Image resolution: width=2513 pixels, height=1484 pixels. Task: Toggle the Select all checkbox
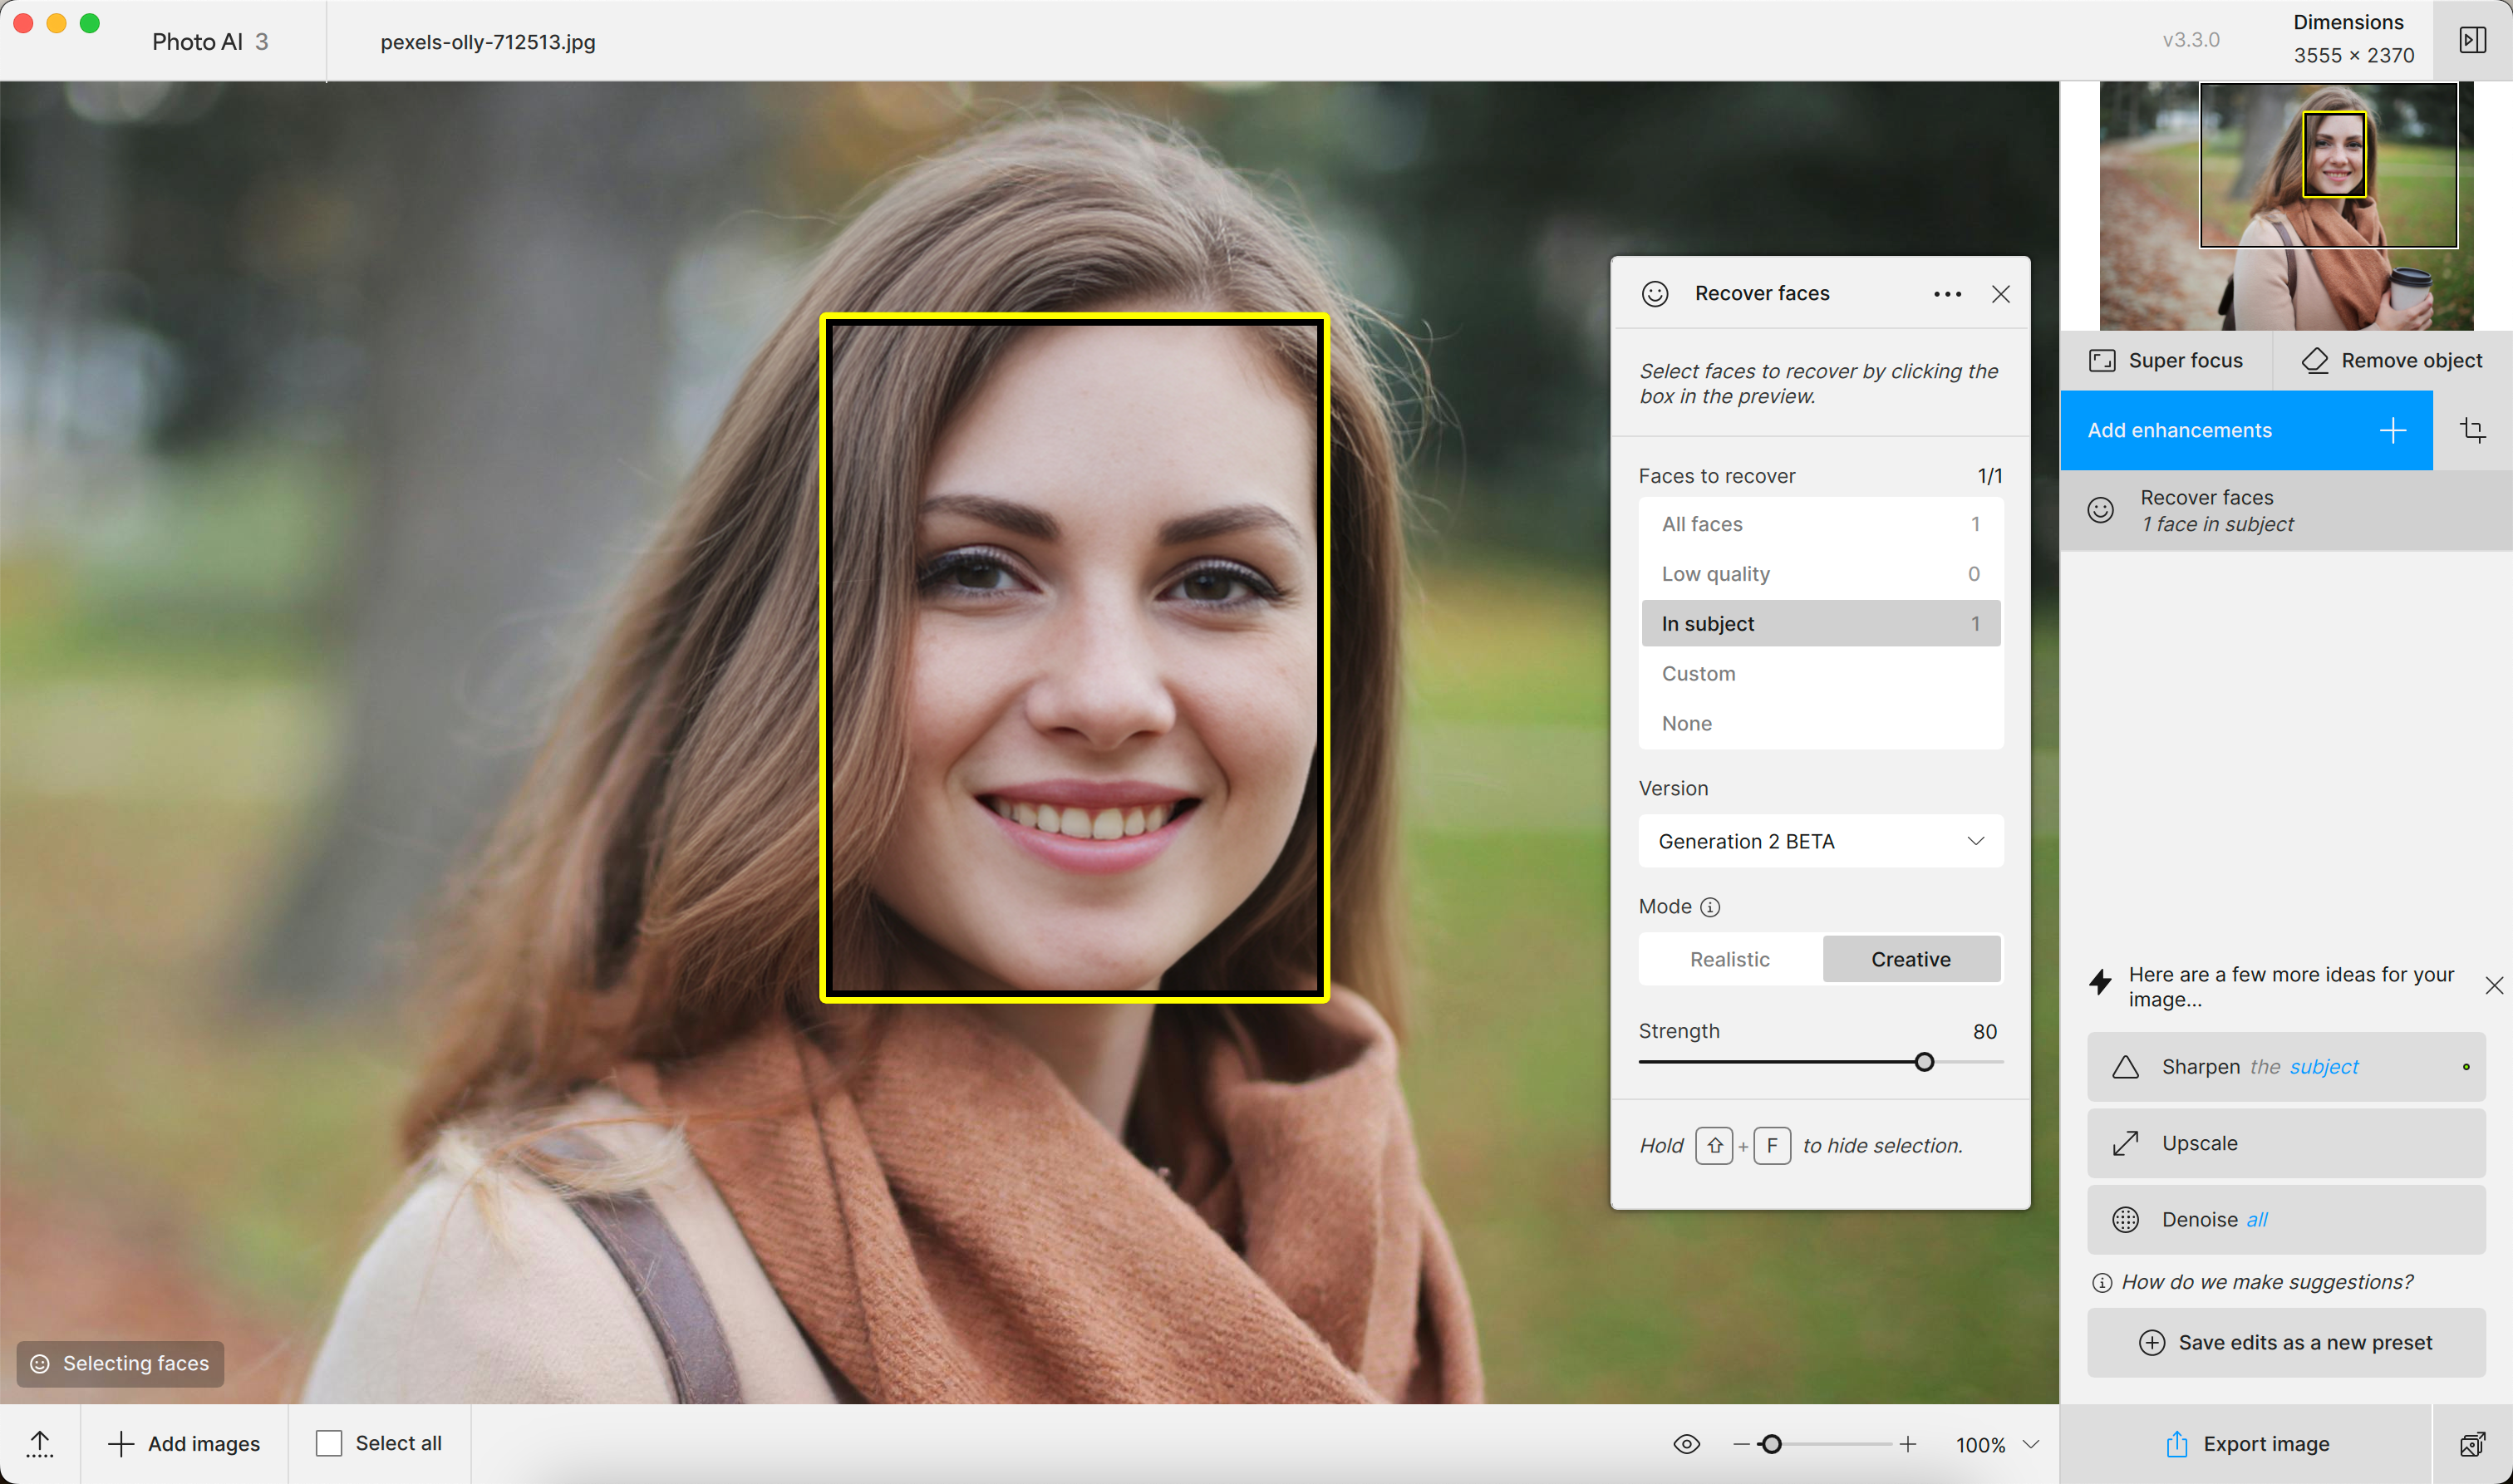329,1443
